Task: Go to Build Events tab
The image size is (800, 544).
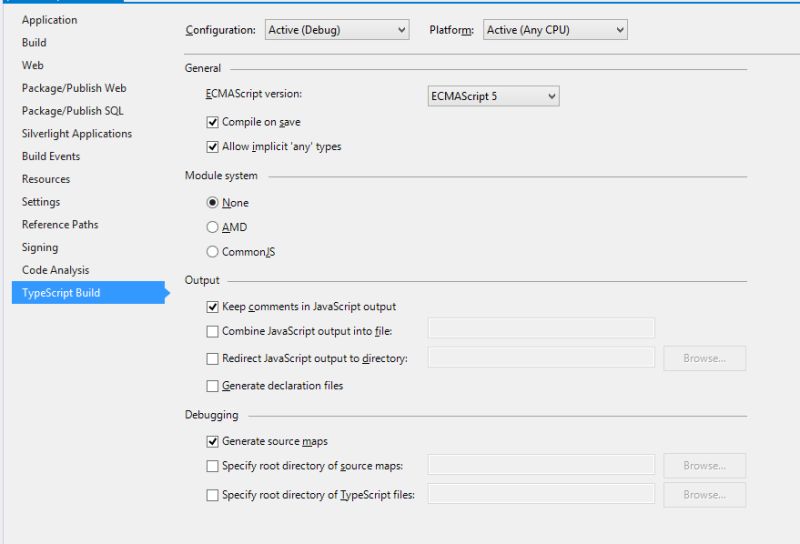Action: coord(51,156)
